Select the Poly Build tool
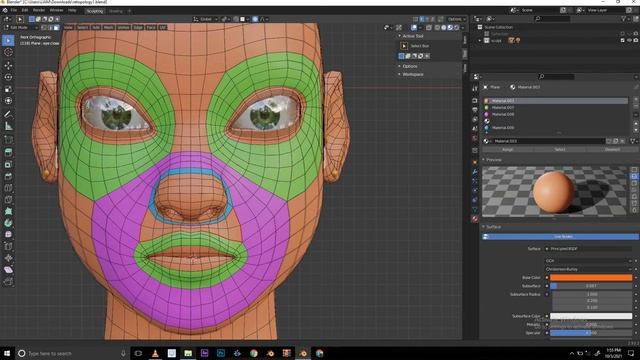The height and width of the screenshot is (360, 640). (8, 211)
